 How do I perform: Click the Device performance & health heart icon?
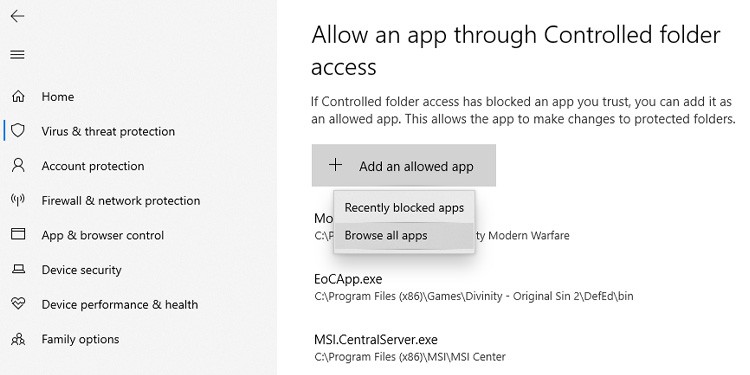coord(18,304)
